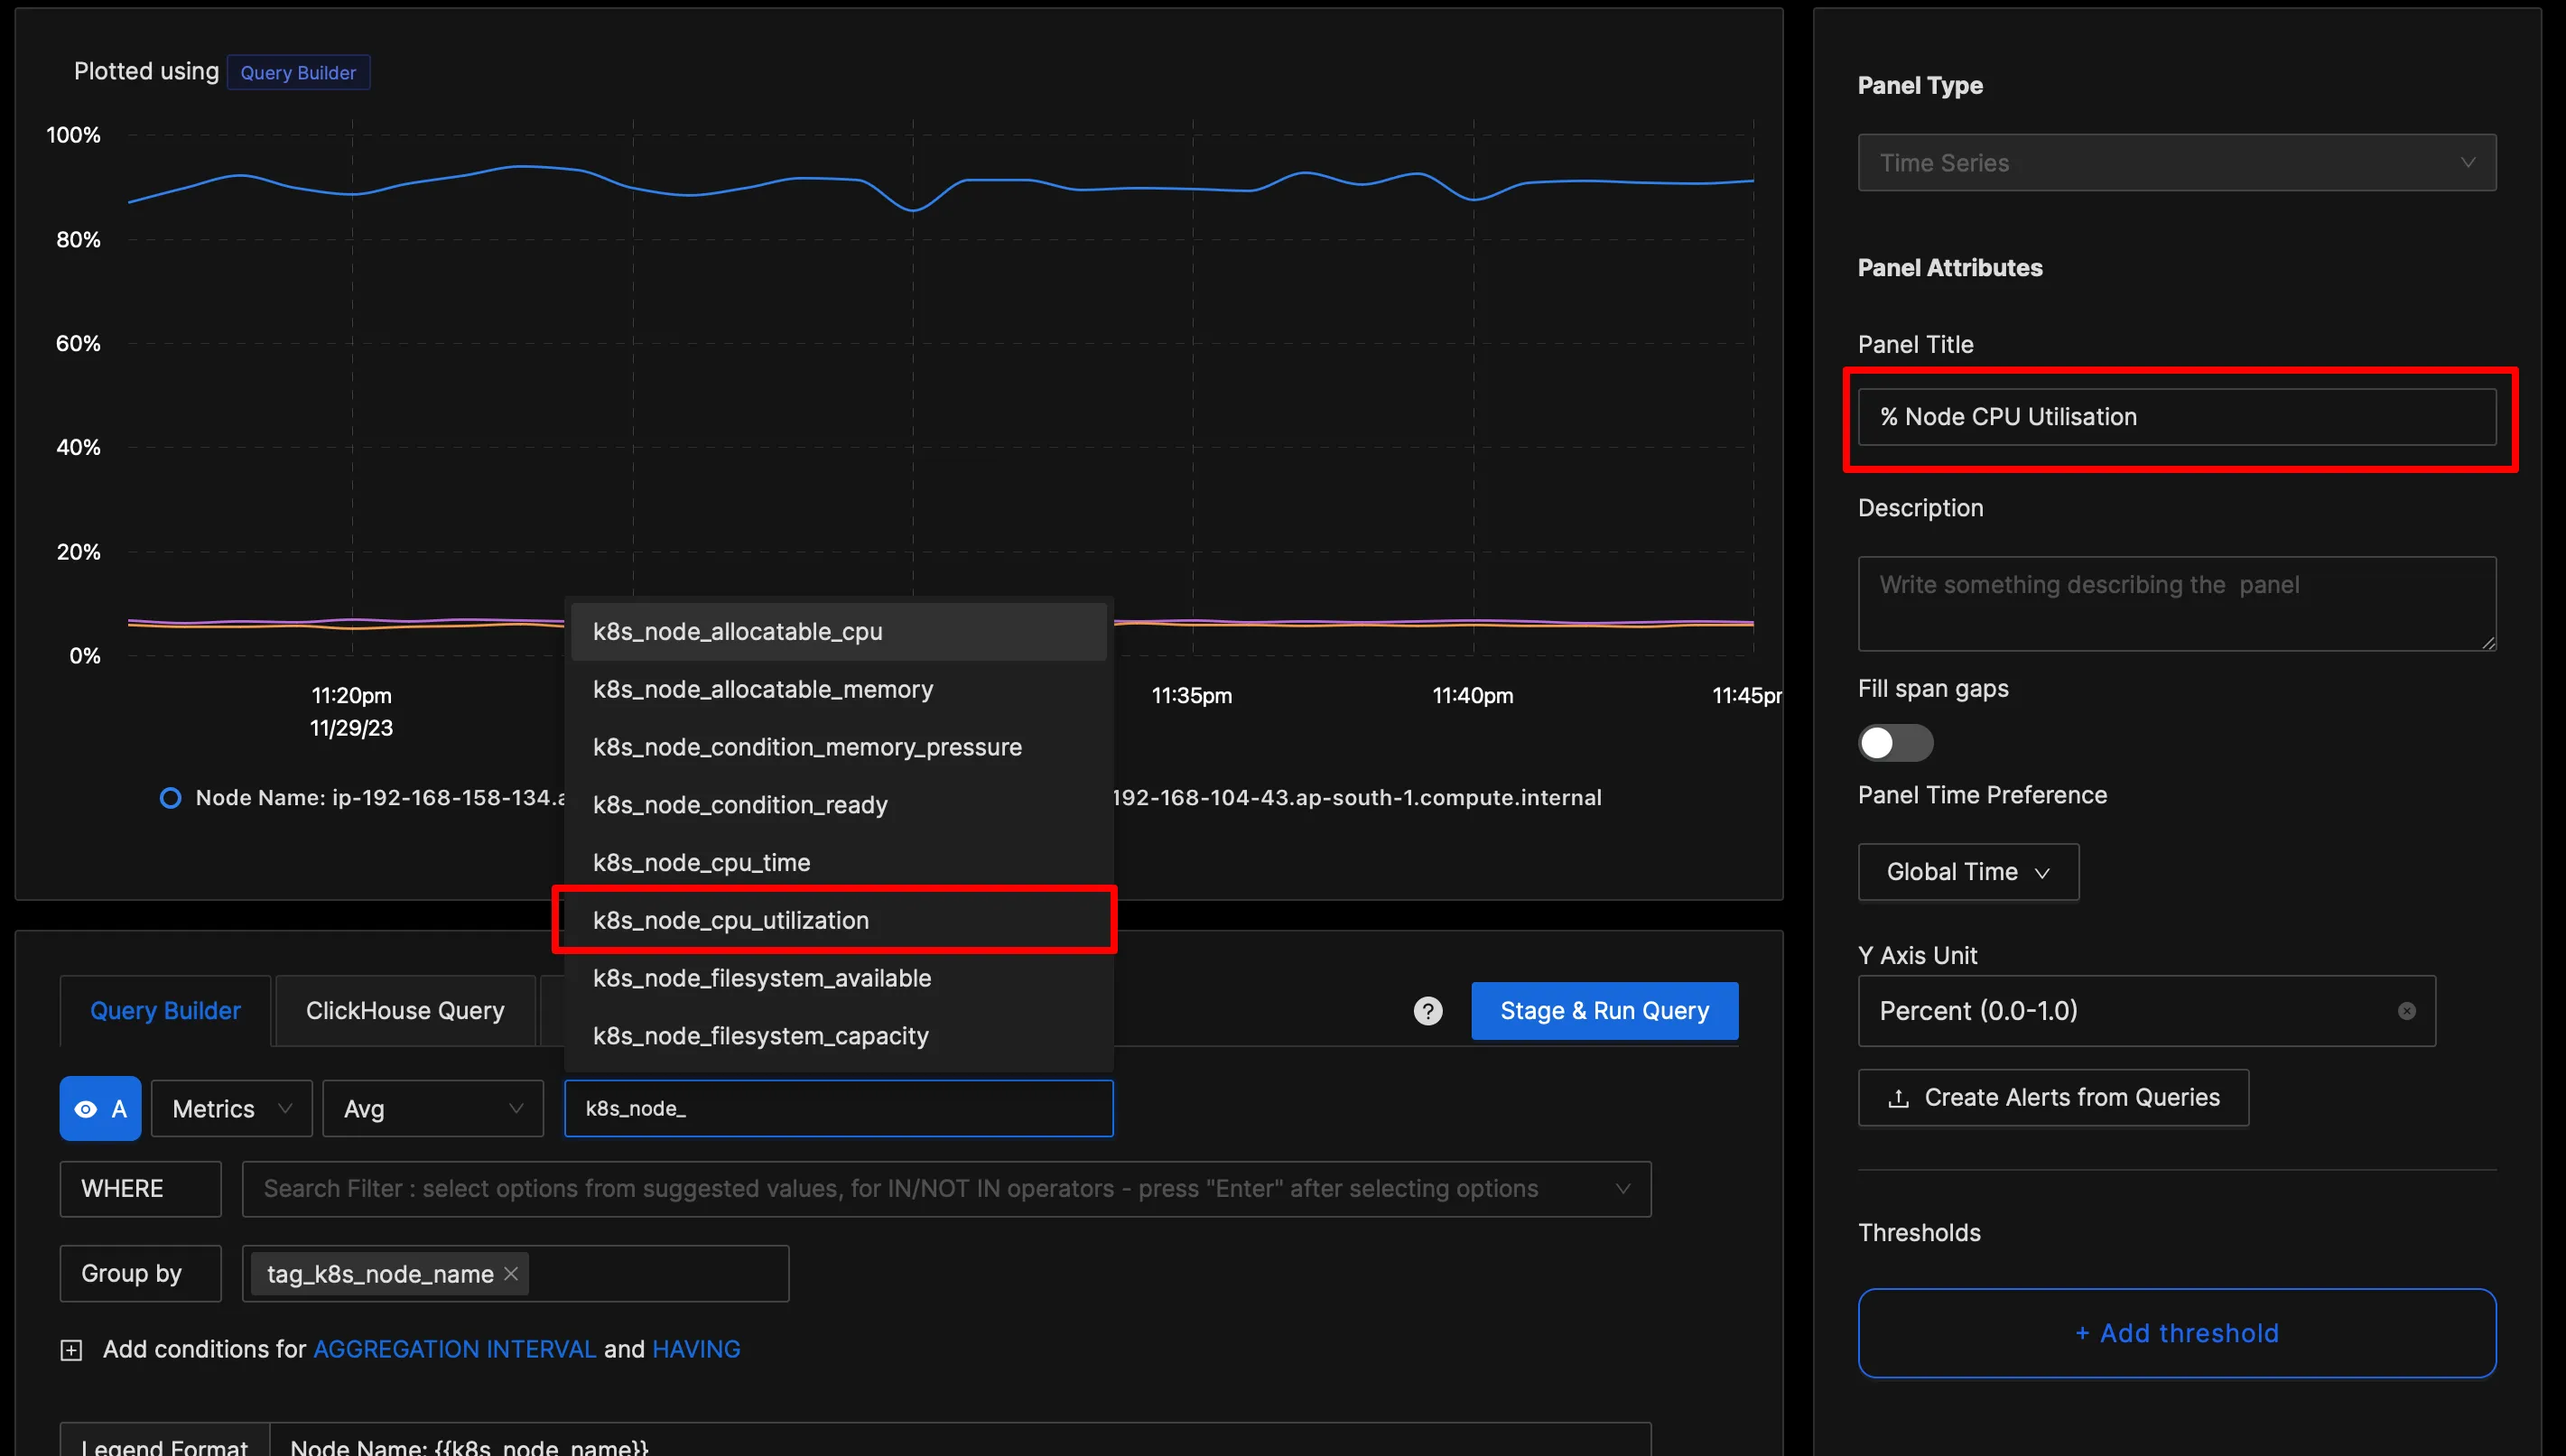Click the WHERE label
Screen dimensions: 2566x1456
point(140,1189)
